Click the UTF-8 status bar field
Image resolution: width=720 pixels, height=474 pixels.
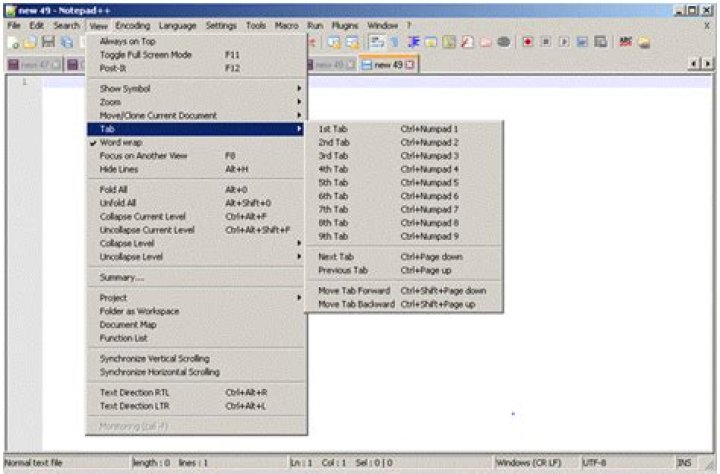click(x=626, y=463)
